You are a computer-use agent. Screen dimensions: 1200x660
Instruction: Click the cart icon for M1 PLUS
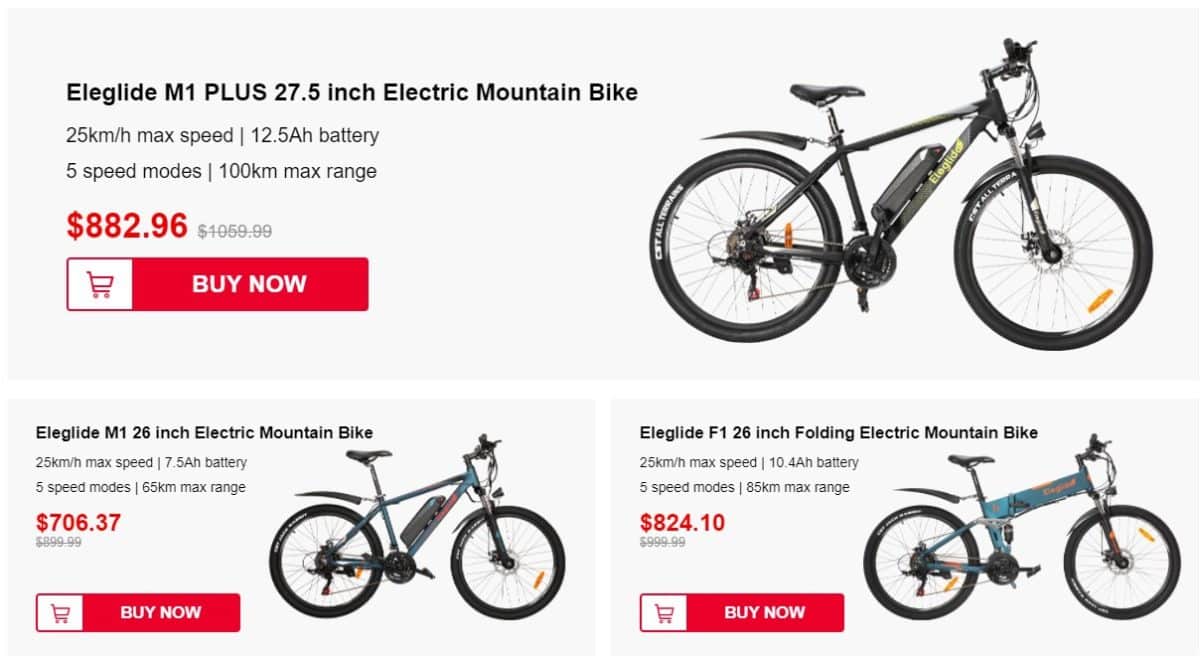100,284
